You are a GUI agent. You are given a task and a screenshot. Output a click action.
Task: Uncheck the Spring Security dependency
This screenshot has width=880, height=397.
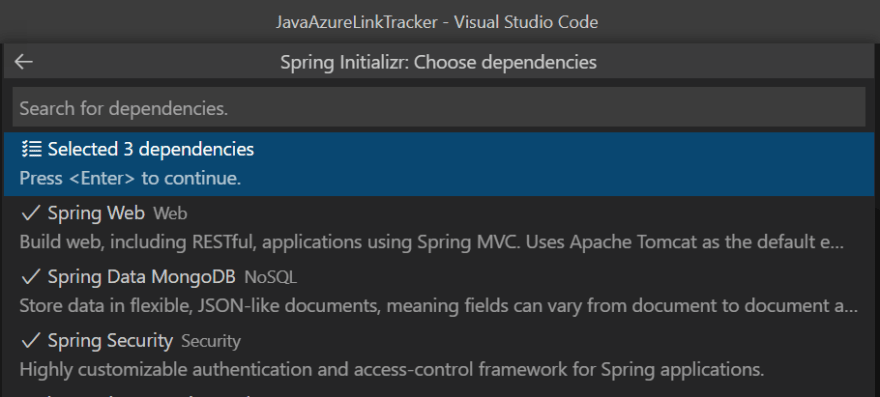tap(30, 340)
